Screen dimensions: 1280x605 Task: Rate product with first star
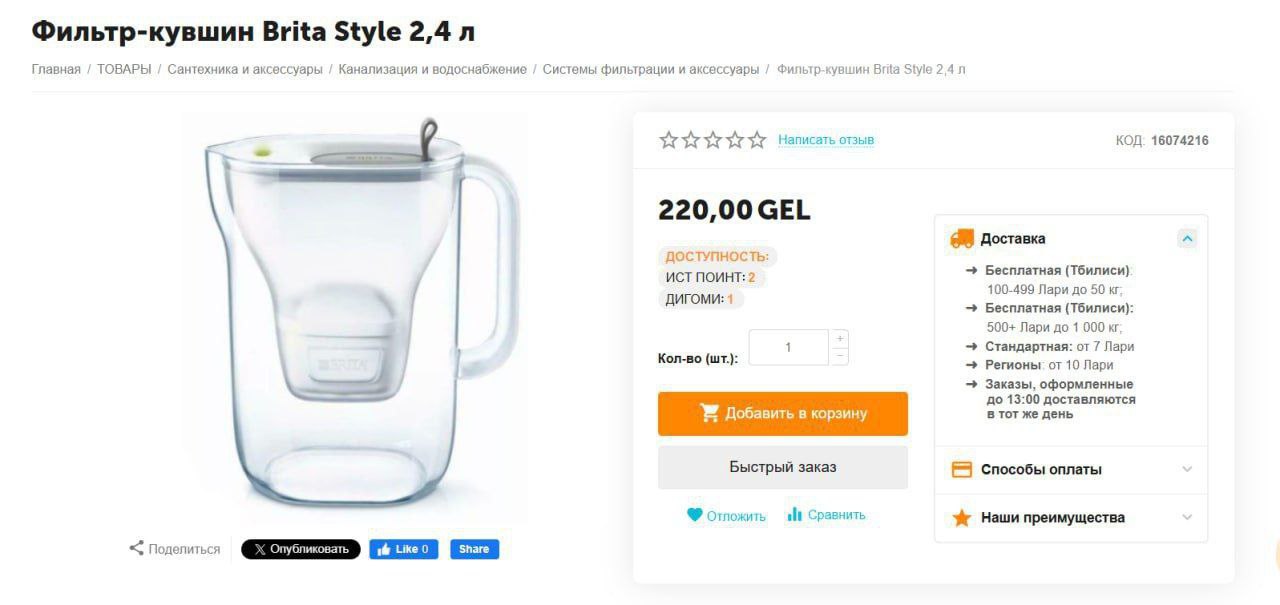pyautogui.click(x=669, y=140)
